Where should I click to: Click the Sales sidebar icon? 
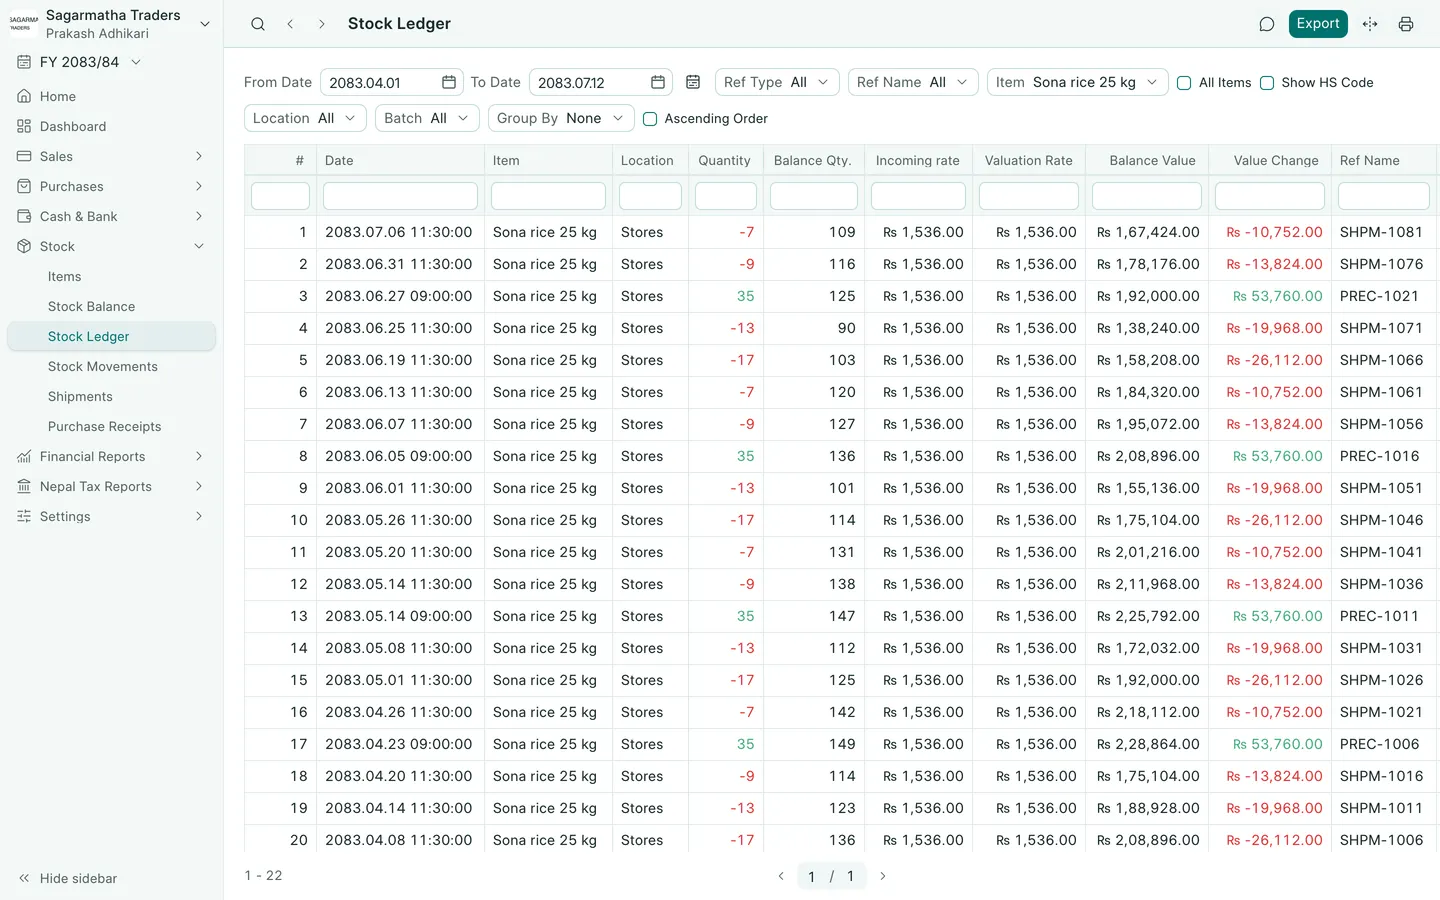coord(24,156)
